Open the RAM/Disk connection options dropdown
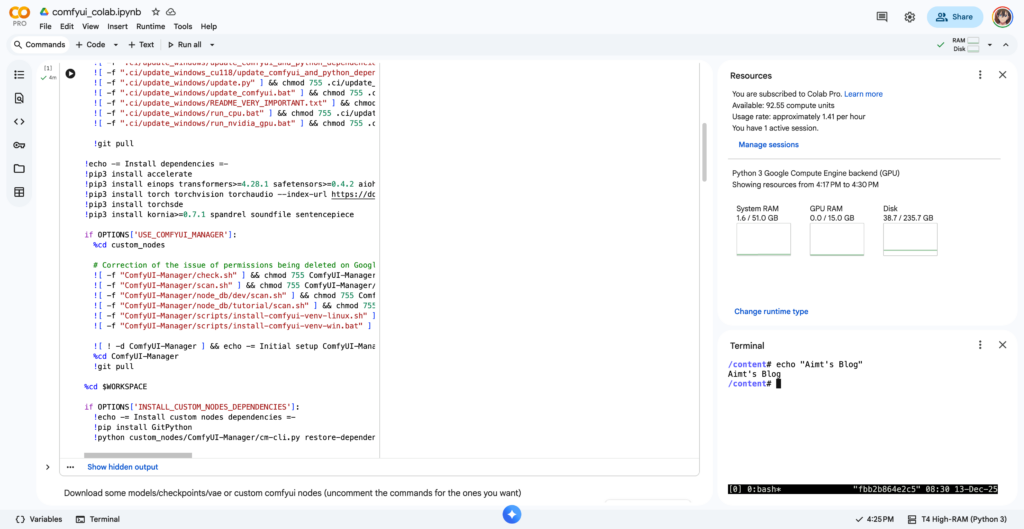The width and height of the screenshot is (1024, 529). click(x=990, y=45)
